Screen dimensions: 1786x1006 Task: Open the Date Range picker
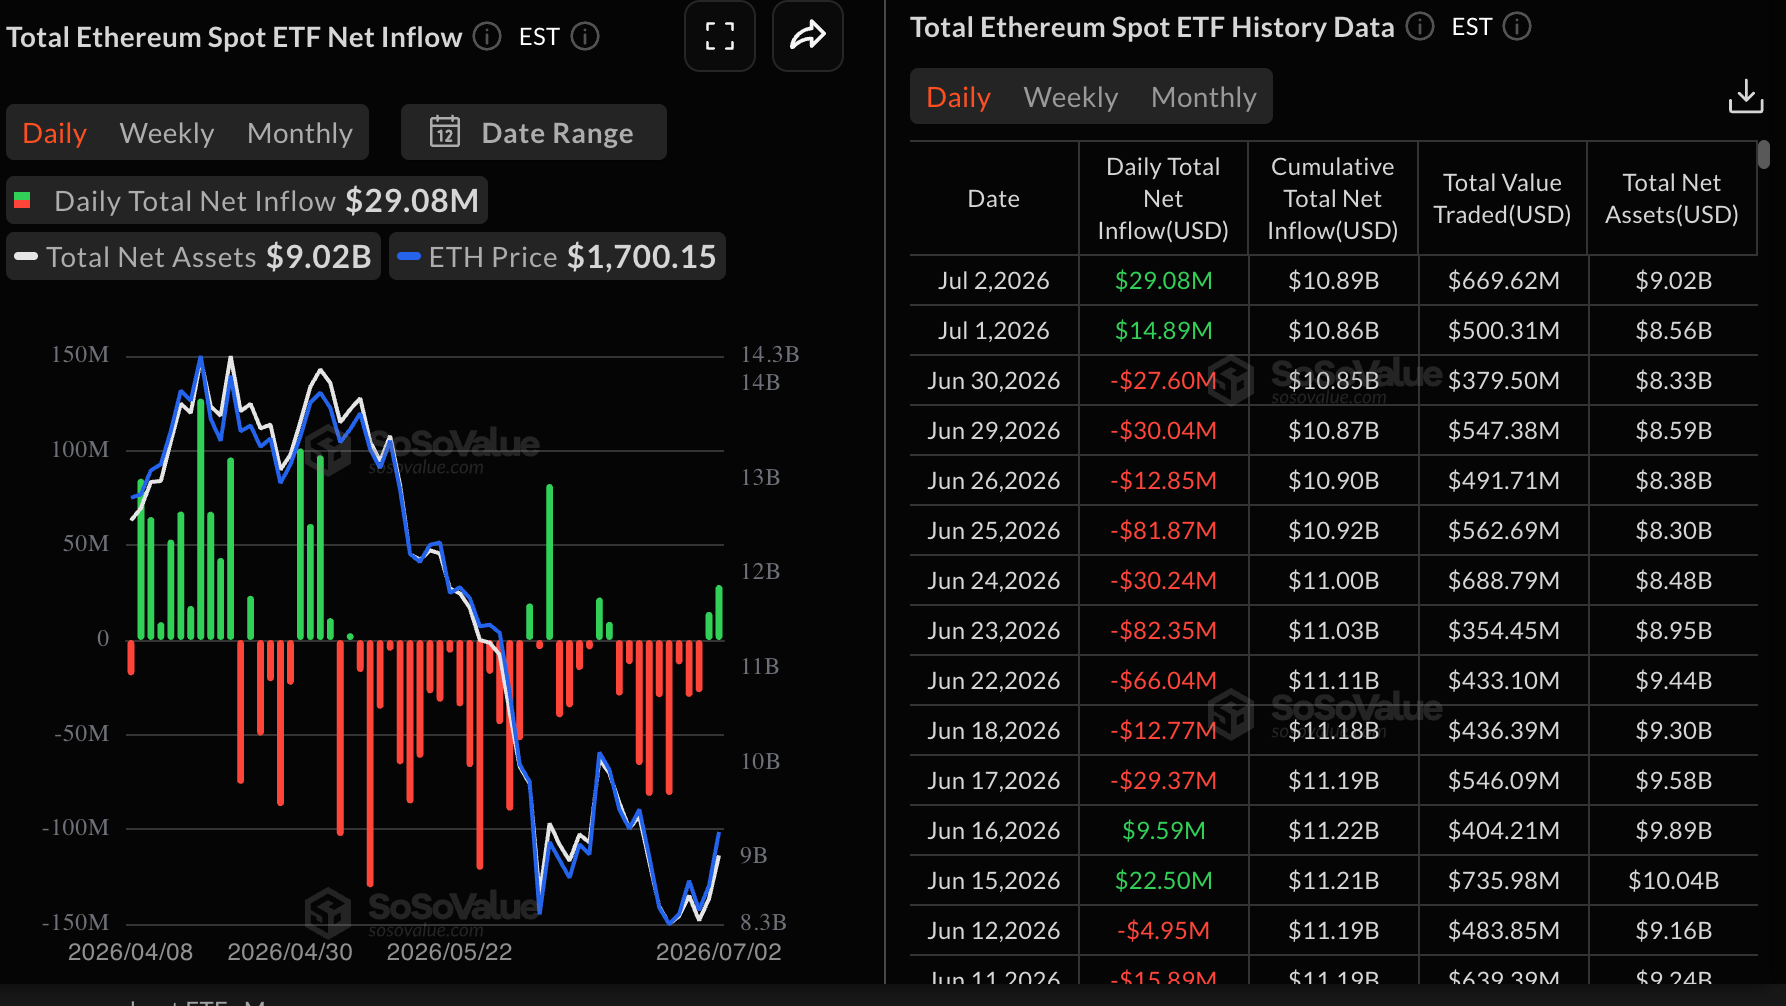coord(534,132)
